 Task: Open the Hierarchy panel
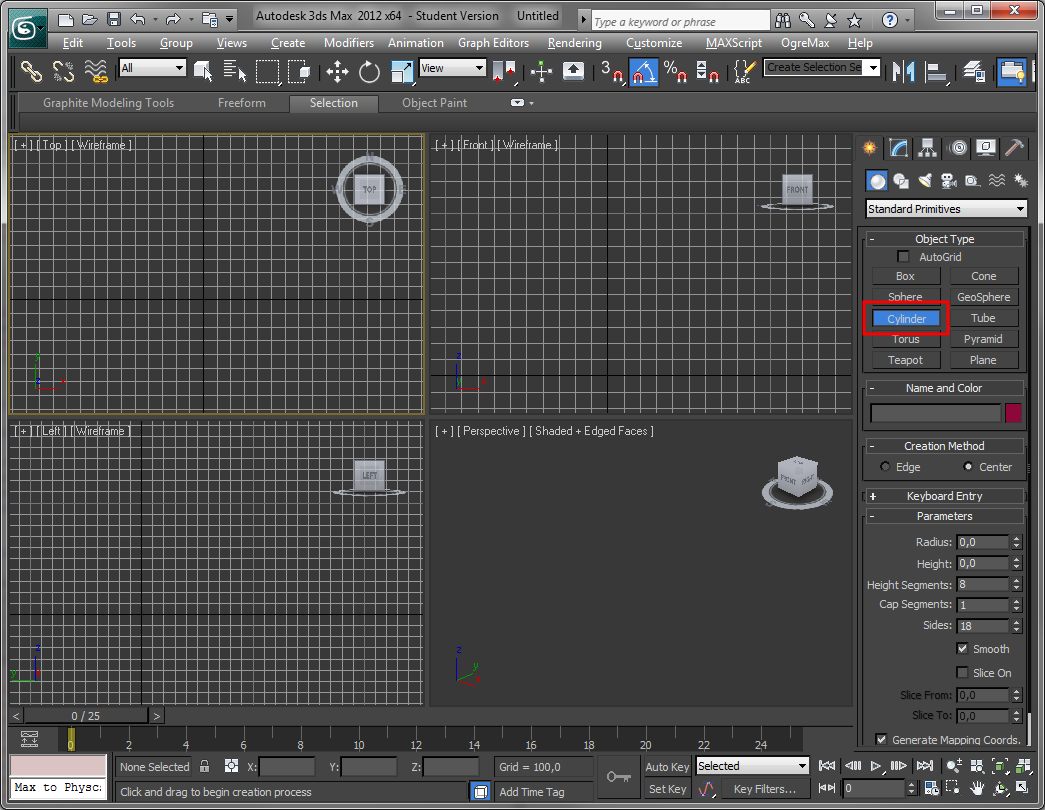(x=927, y=148)
